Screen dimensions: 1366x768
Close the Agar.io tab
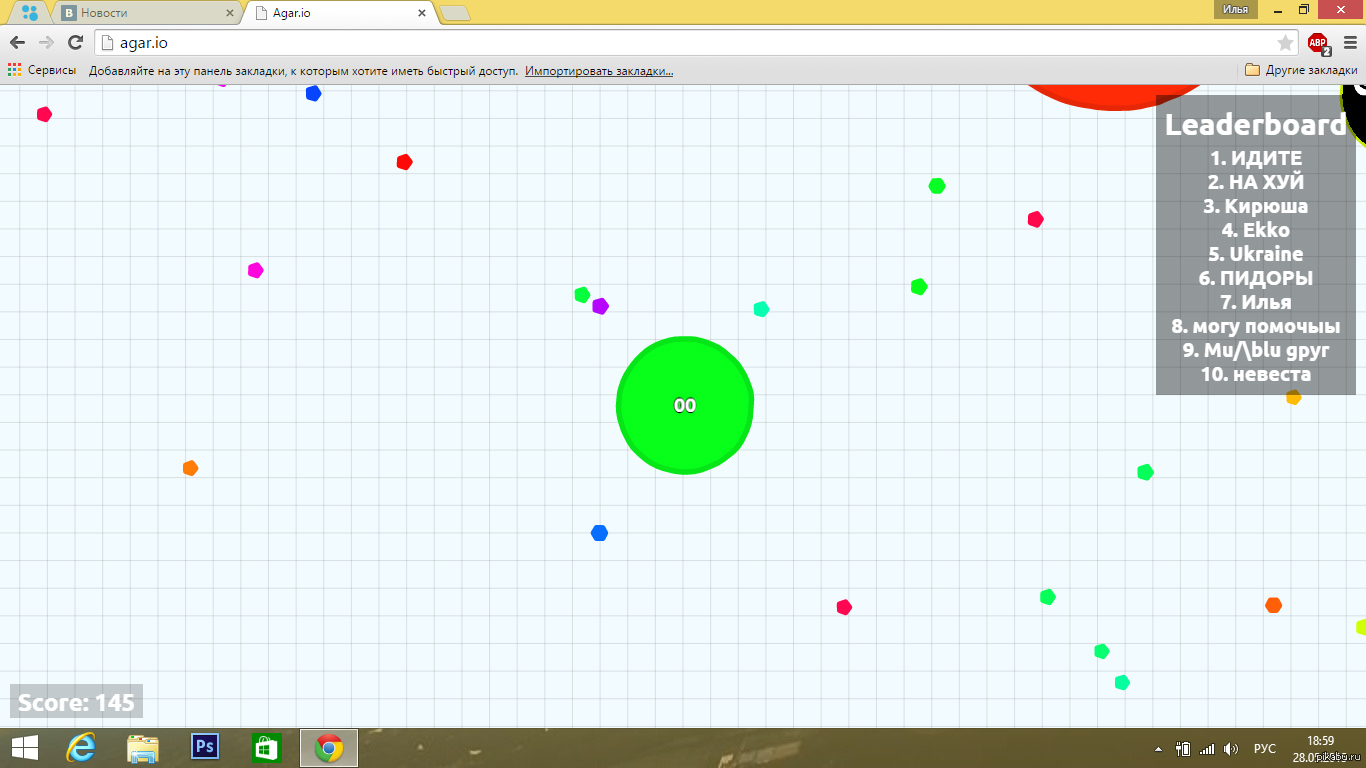click(423, 13)
